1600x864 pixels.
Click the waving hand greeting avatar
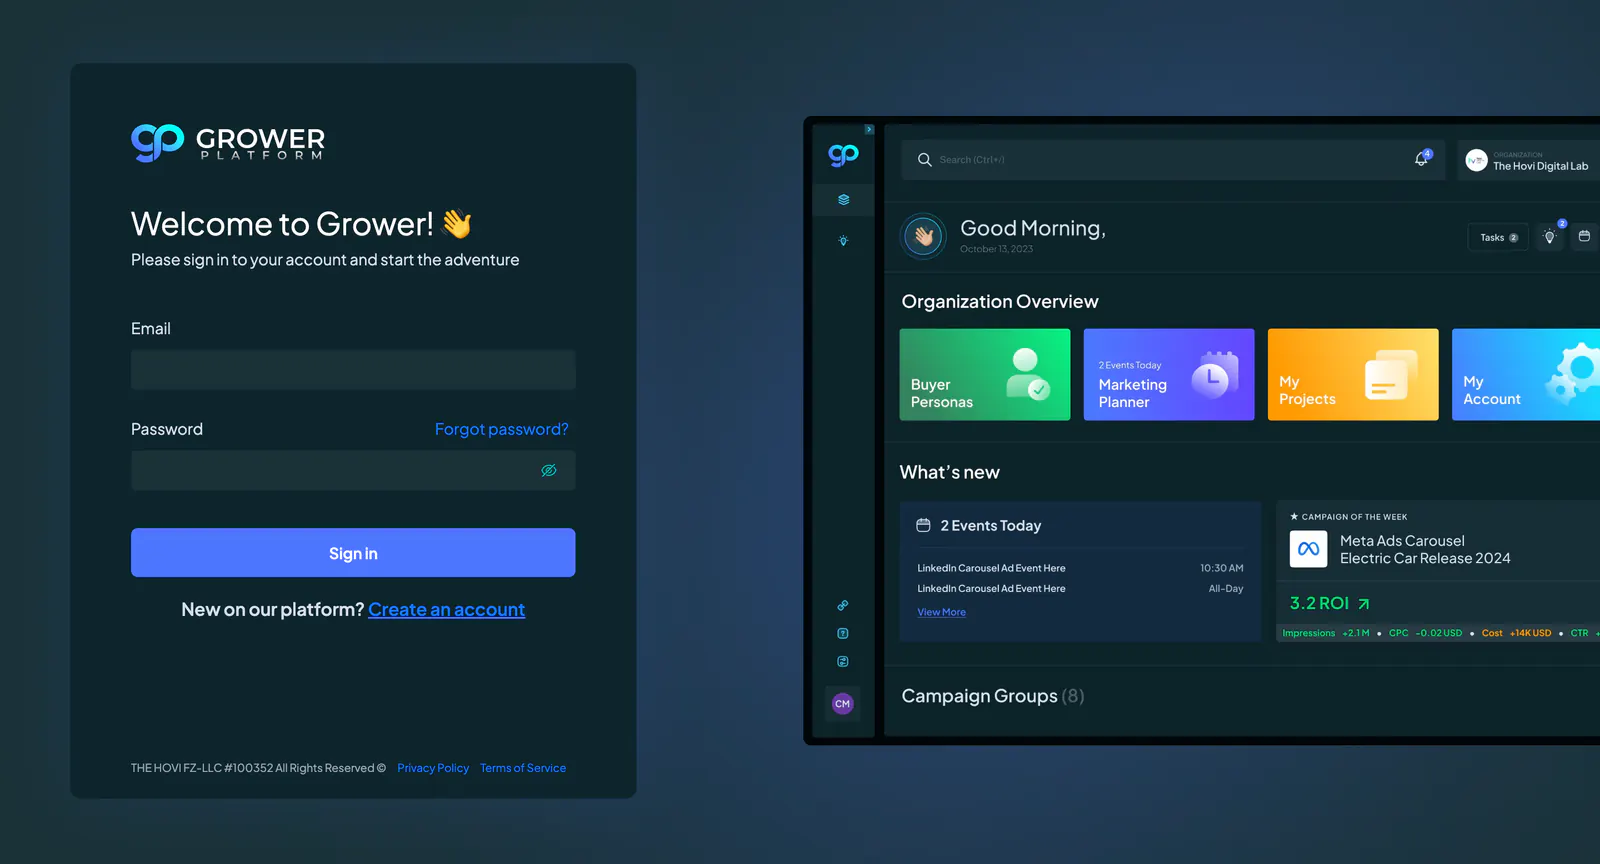point(923,237)
